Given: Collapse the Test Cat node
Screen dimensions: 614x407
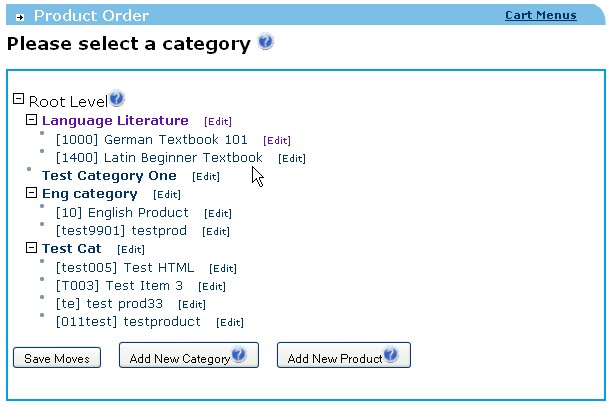Looking at the screenshot, I should click(x=31, y=247).
